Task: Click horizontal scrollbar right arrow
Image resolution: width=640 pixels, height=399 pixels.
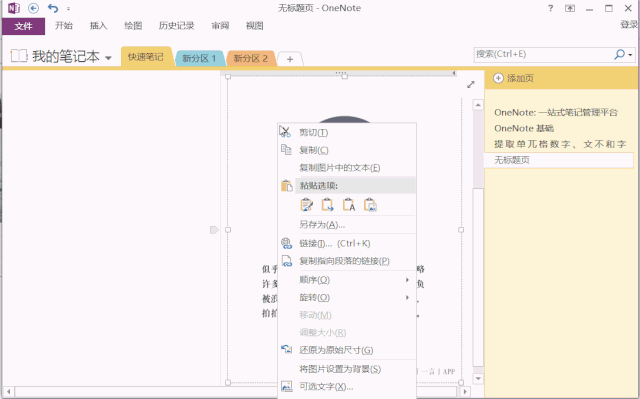Action: click(464, 392)
